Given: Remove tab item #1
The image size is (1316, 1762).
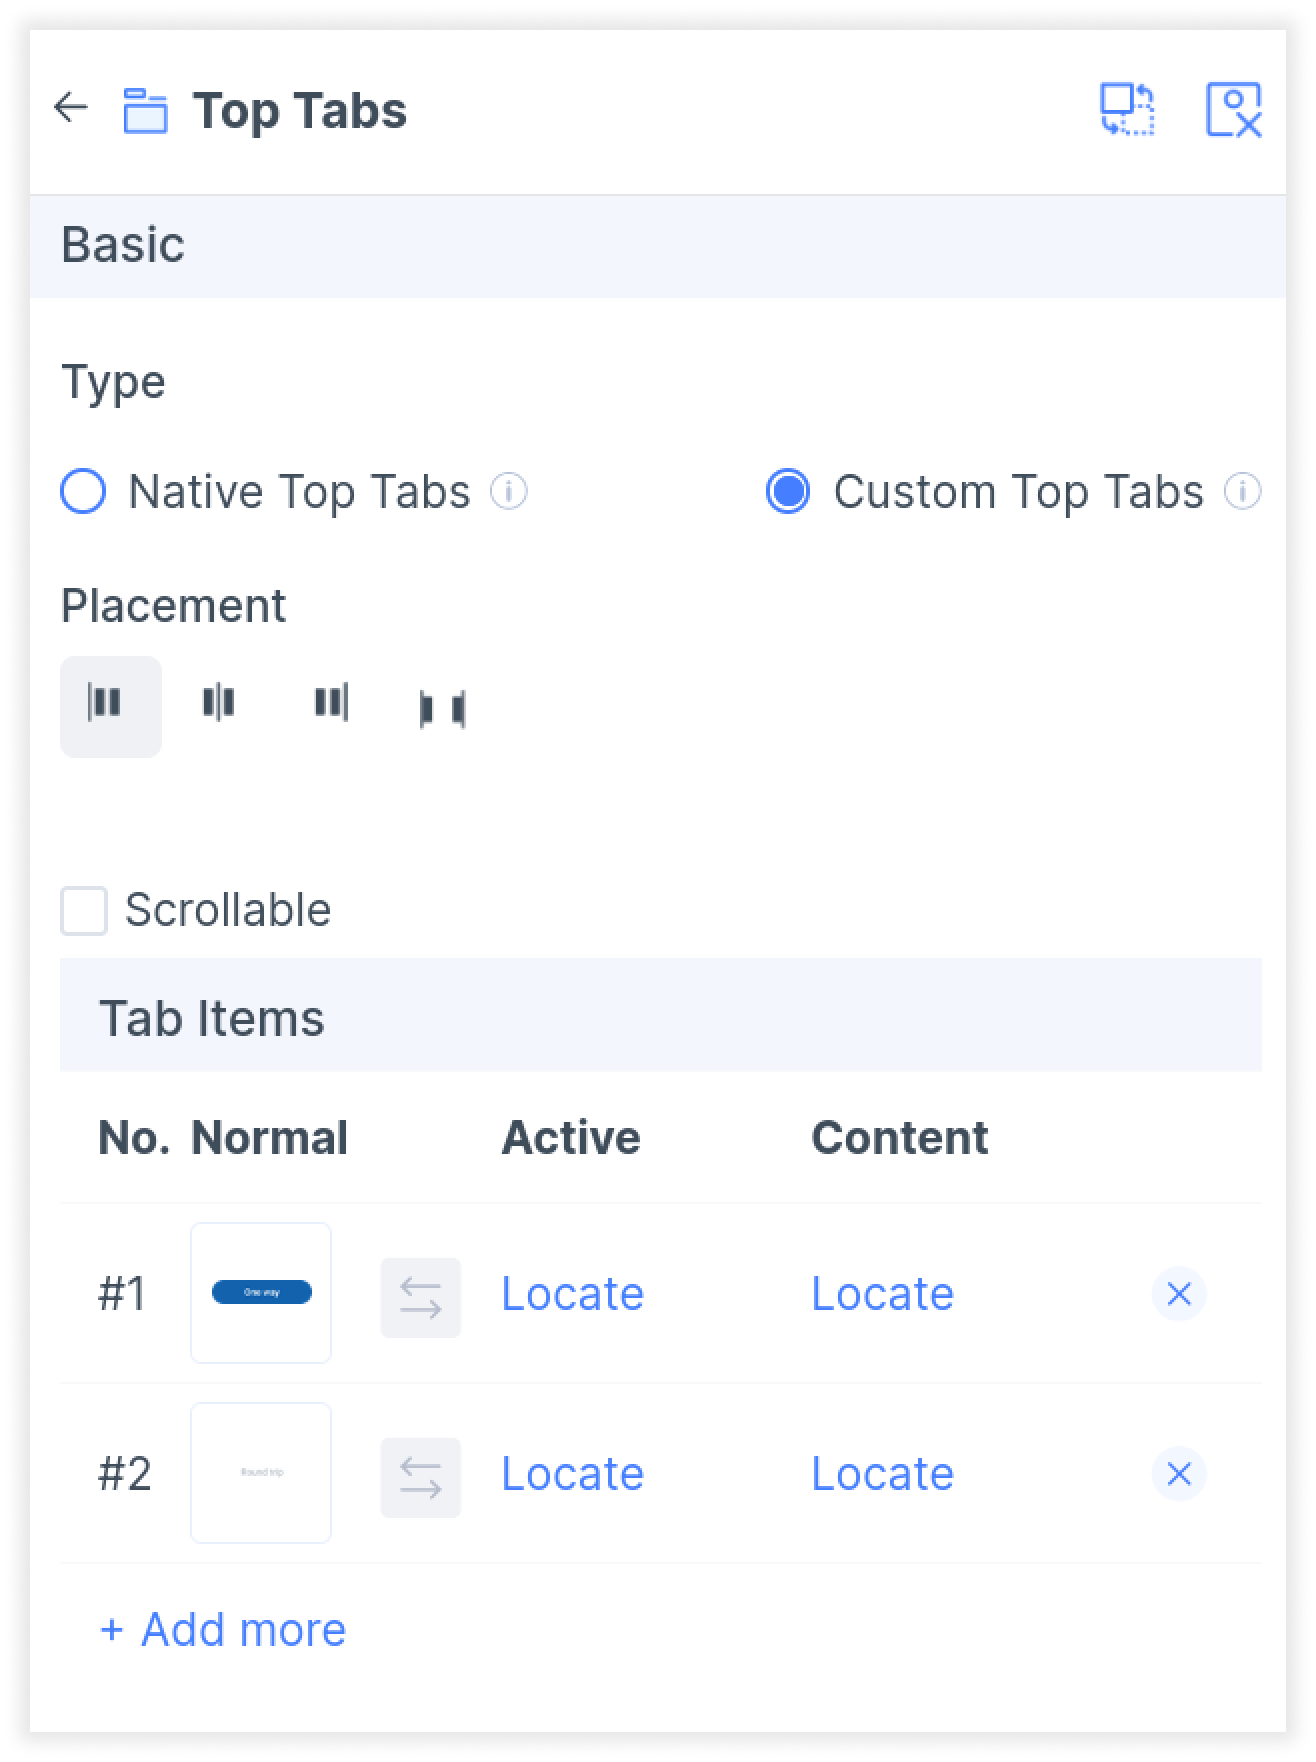Looking at the screenshot, I should point(1179,1294).
